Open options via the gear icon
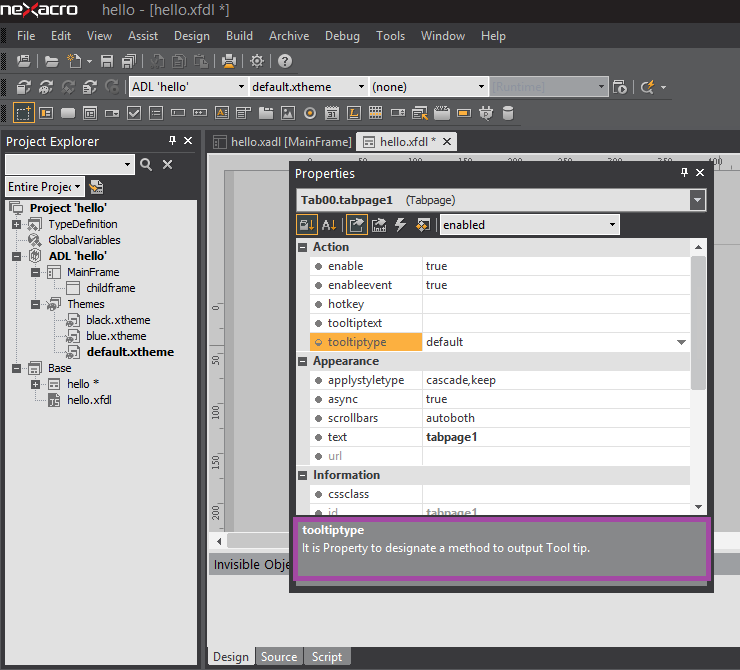740x670 pixels. click(x=257, y=61)
